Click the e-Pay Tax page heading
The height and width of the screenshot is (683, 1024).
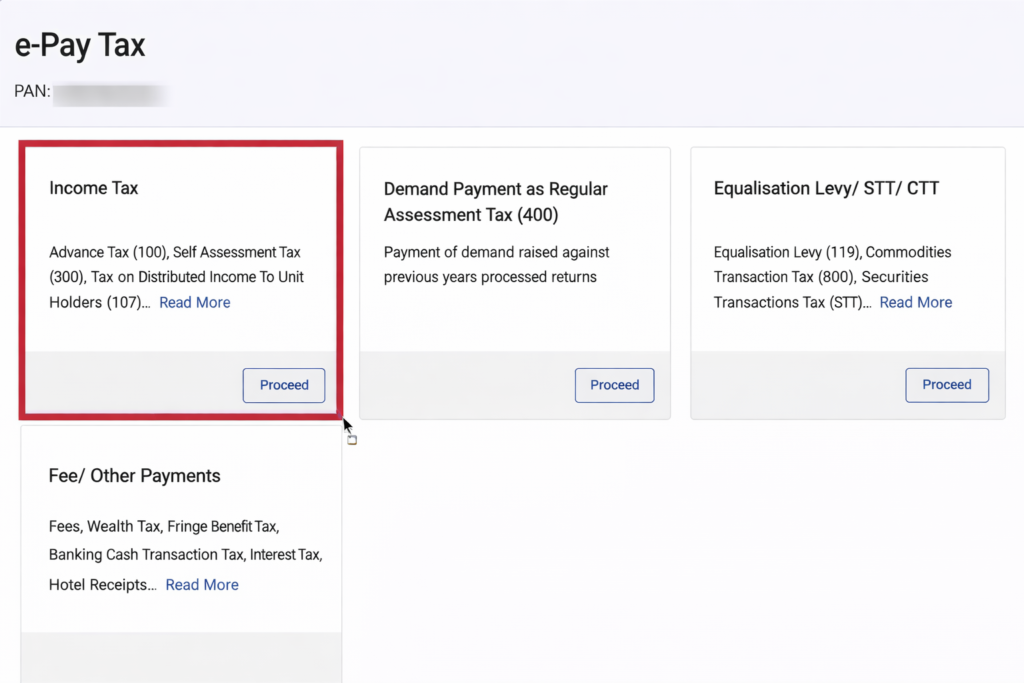(80, 45)
